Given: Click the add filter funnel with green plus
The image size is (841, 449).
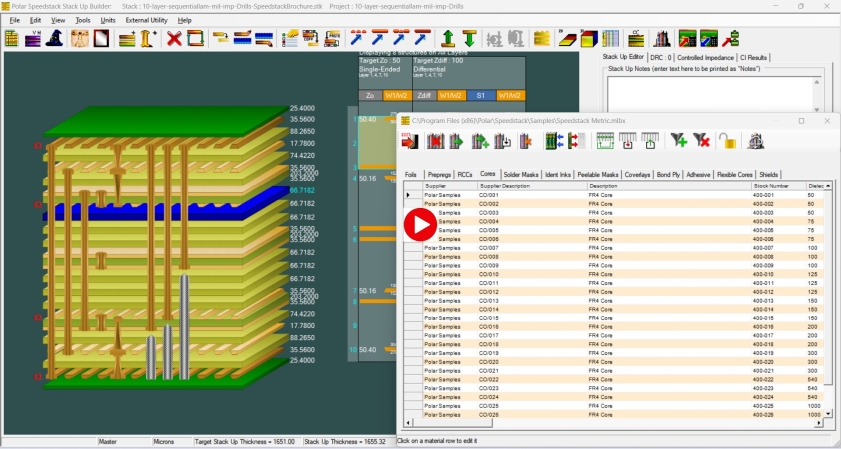Looking at the screenshot, I should click(678, 141).
